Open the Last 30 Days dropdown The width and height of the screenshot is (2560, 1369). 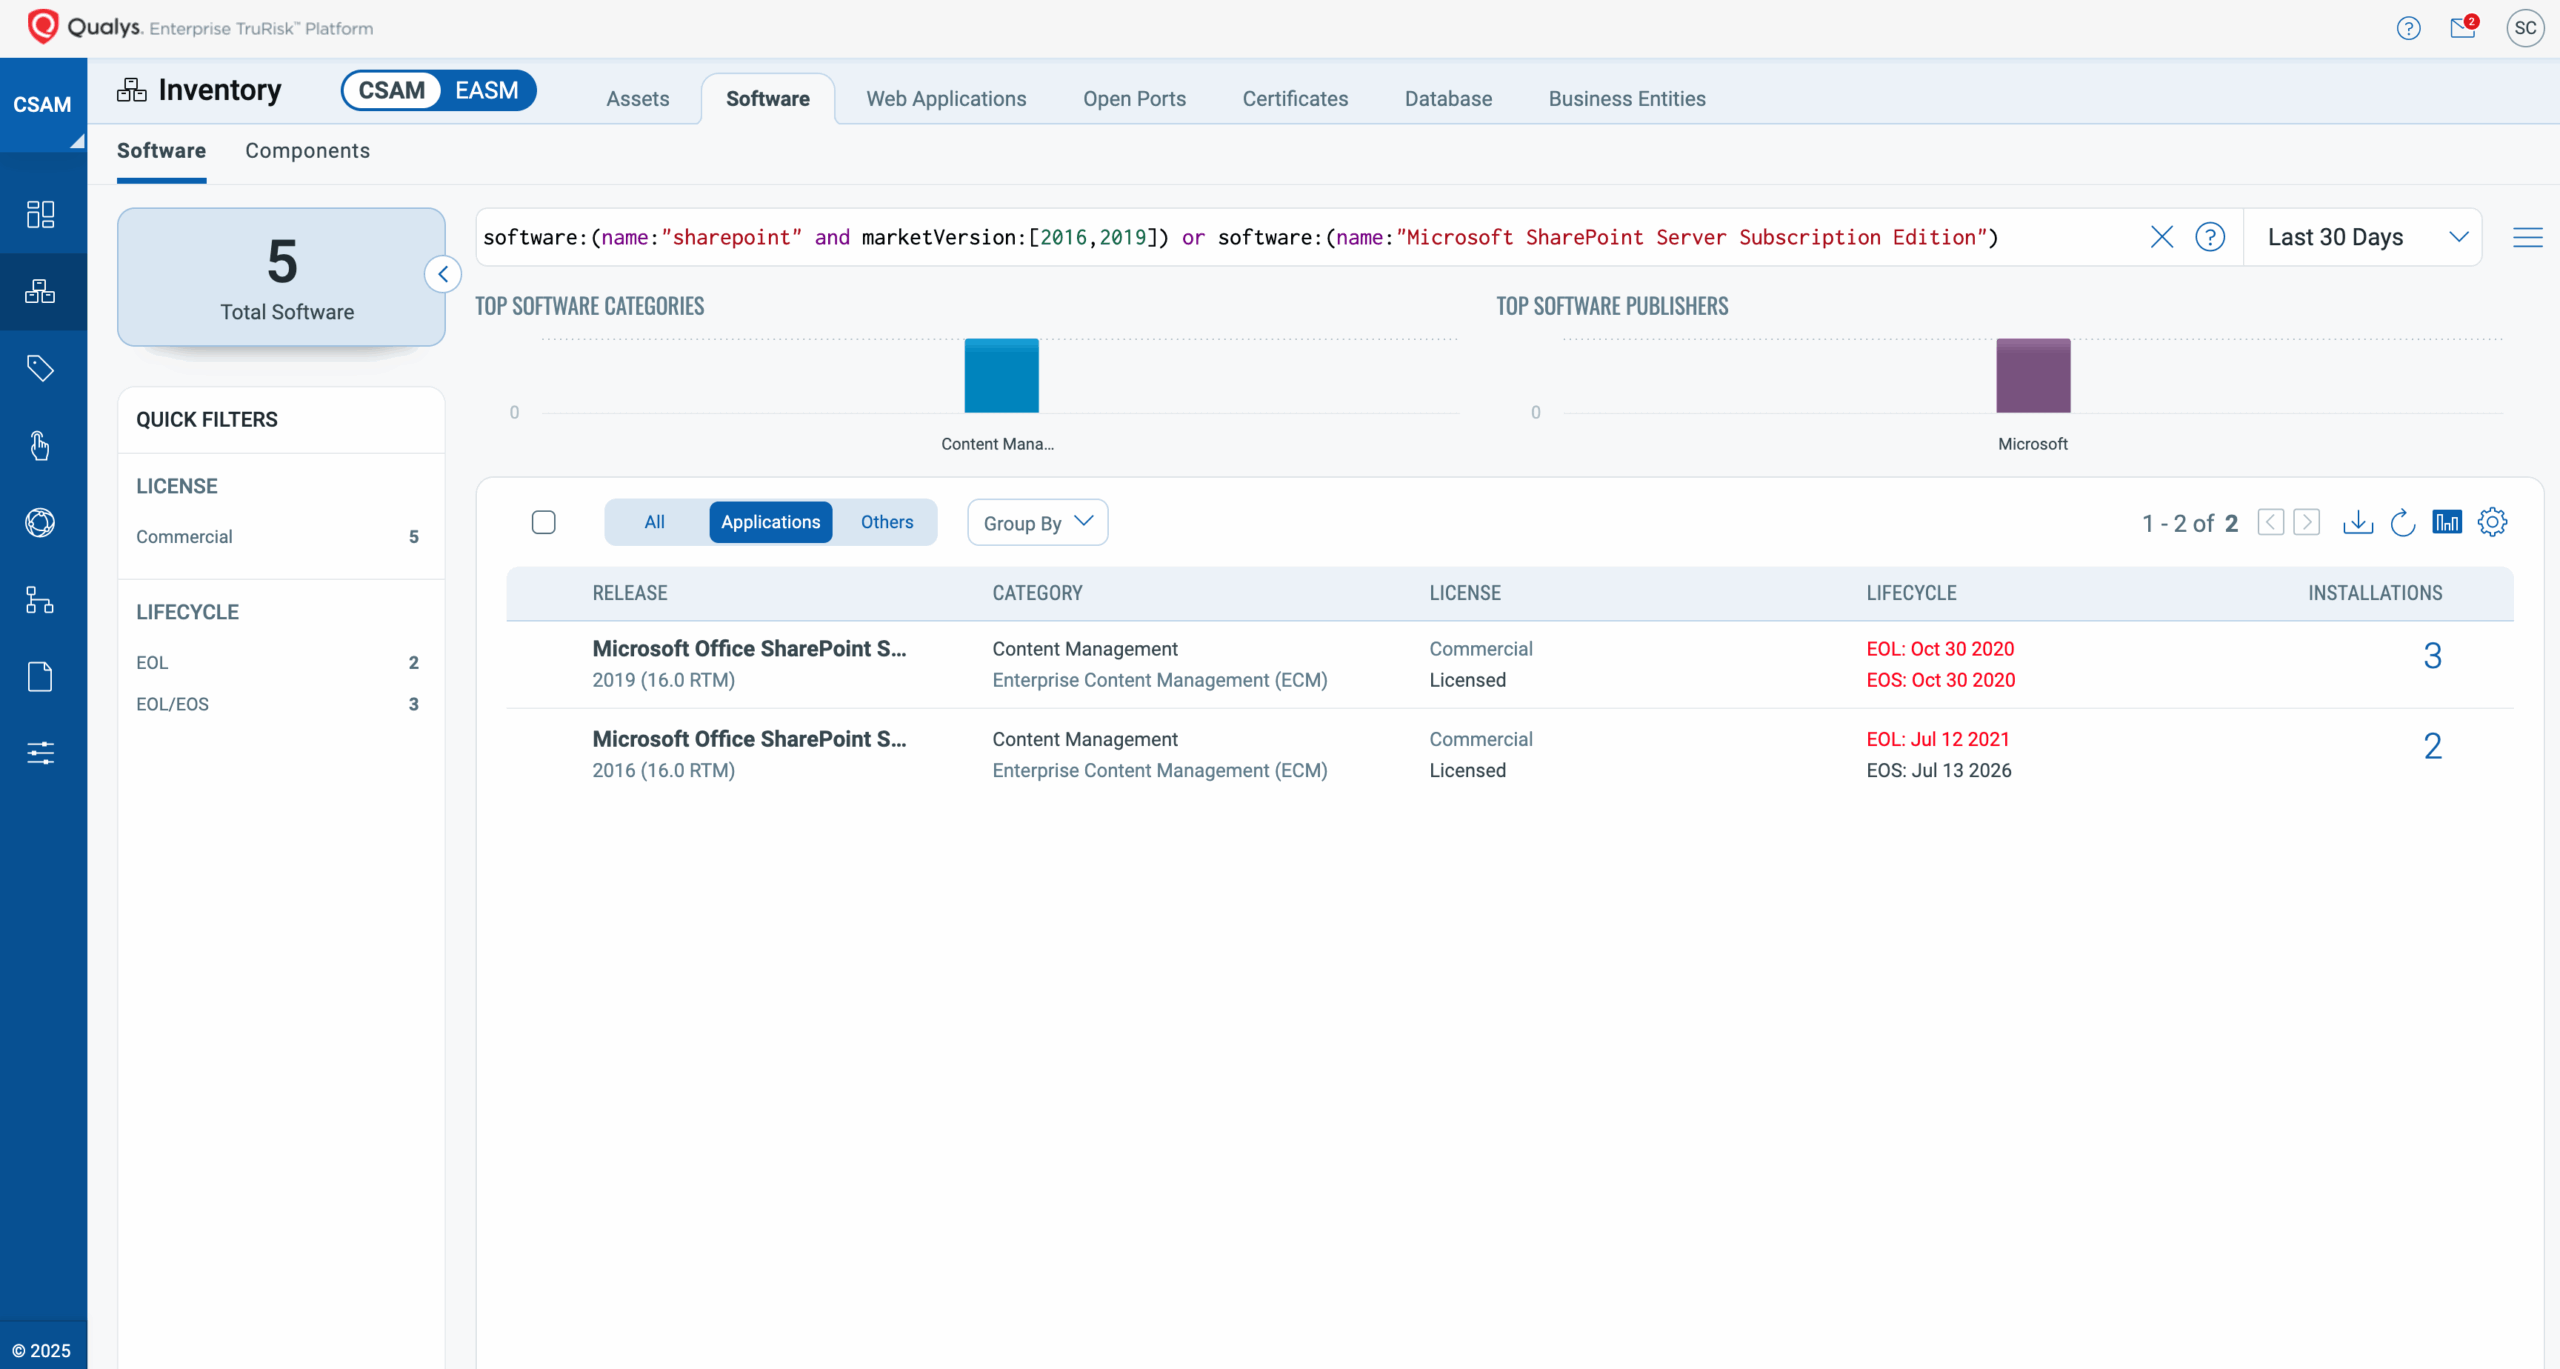(x=2362, y=237)
